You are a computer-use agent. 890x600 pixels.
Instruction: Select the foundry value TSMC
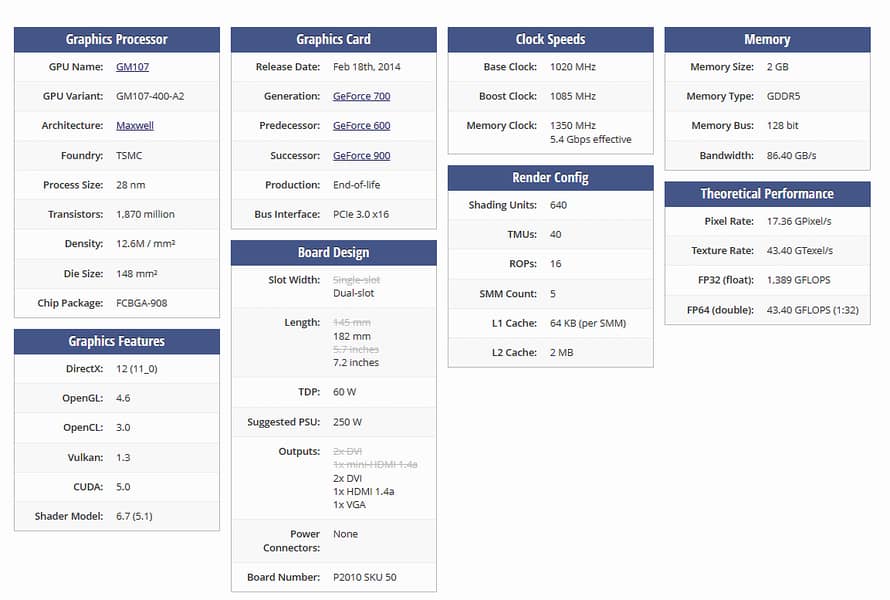(x=129, y=155)
